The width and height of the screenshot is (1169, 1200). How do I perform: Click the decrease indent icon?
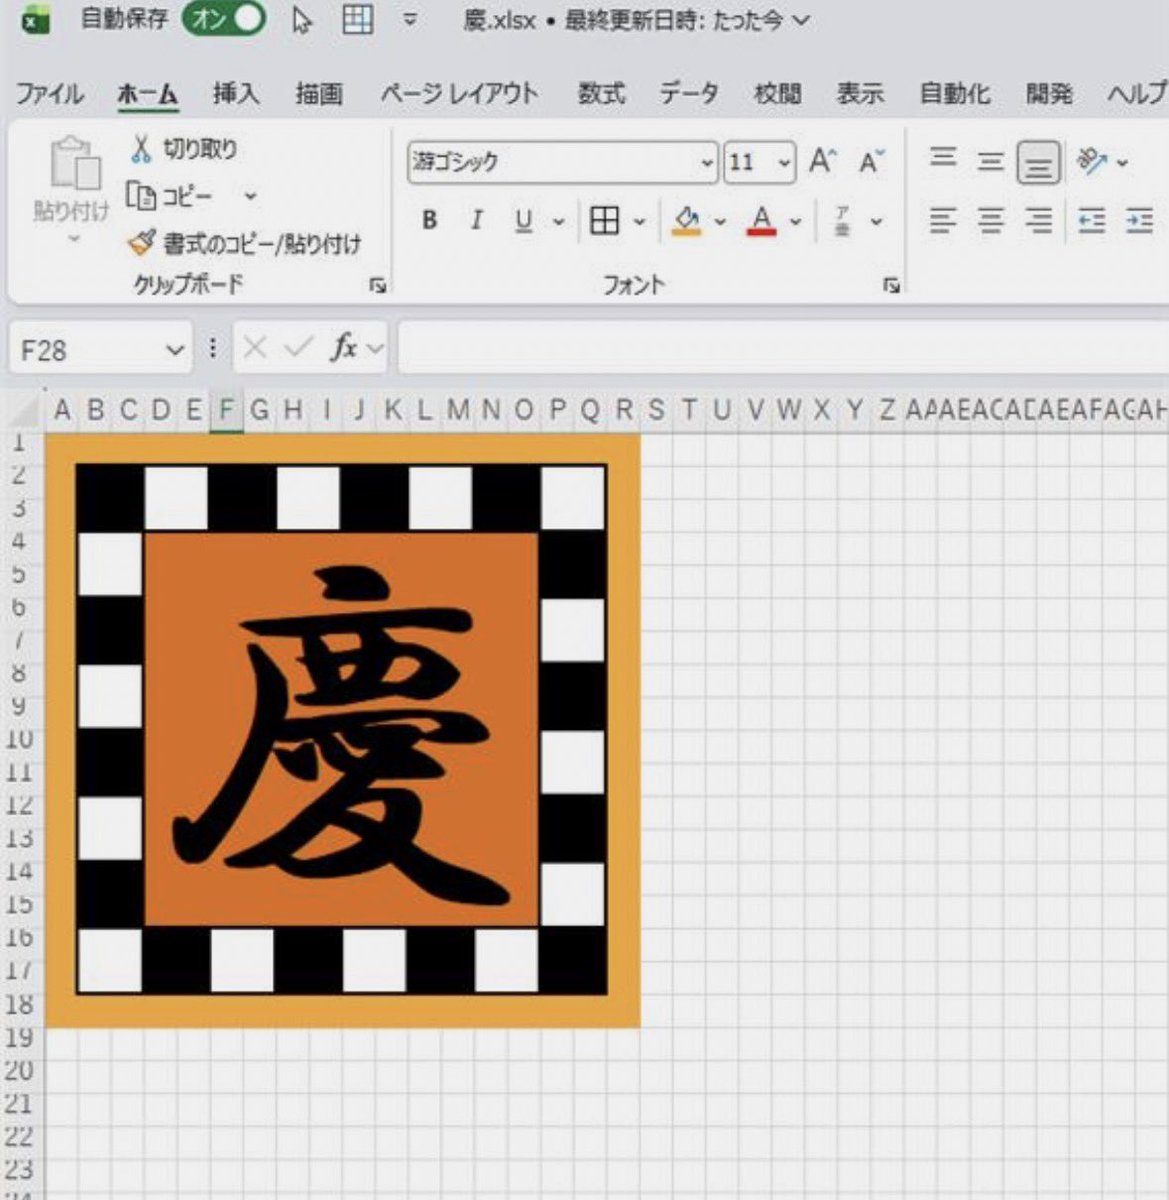point(1091,220)
